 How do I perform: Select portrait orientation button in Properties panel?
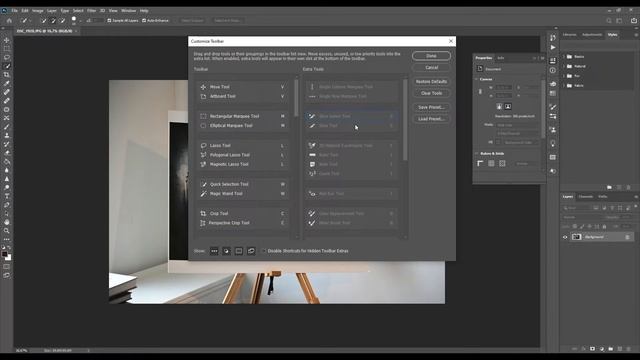pyautogui.click(x=499, y=107)
